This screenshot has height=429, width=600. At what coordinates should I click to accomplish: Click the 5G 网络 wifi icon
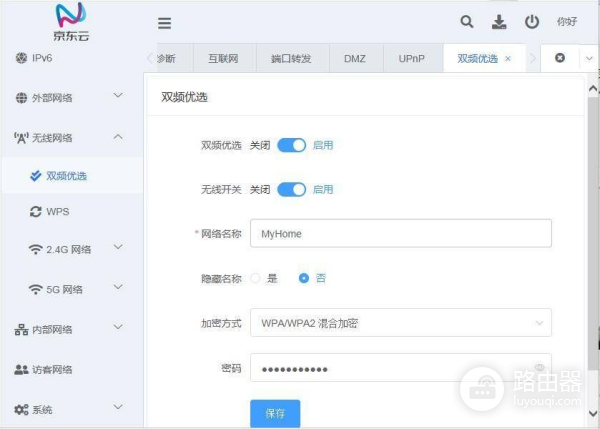36,289
